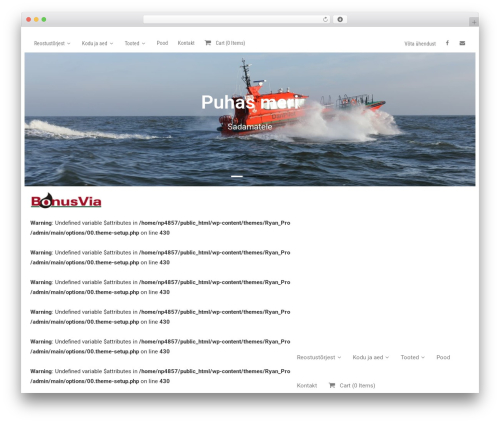Image resolution: width=500 pixels, height=423 pixels.
Task: Click the Sadamatele slide subtitle
Action: tap(250, 127)
